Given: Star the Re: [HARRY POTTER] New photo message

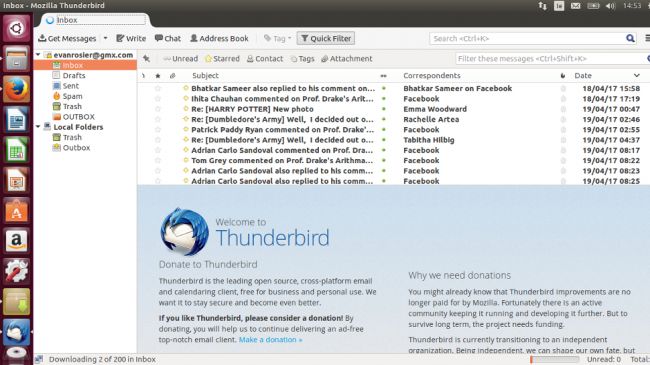Looking at the screenshot, I should click(158, 109).
